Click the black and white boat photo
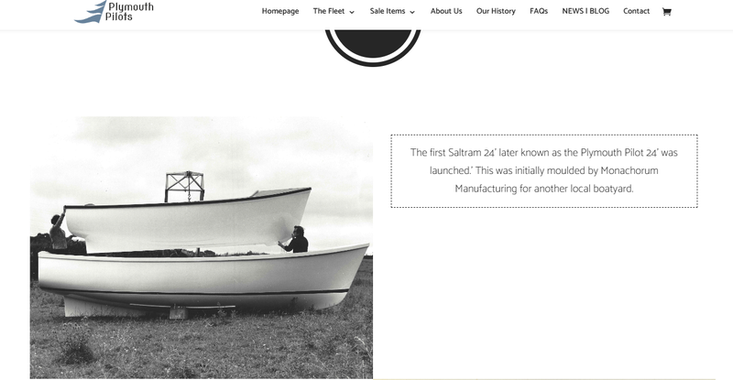 [x=201, y=247]
